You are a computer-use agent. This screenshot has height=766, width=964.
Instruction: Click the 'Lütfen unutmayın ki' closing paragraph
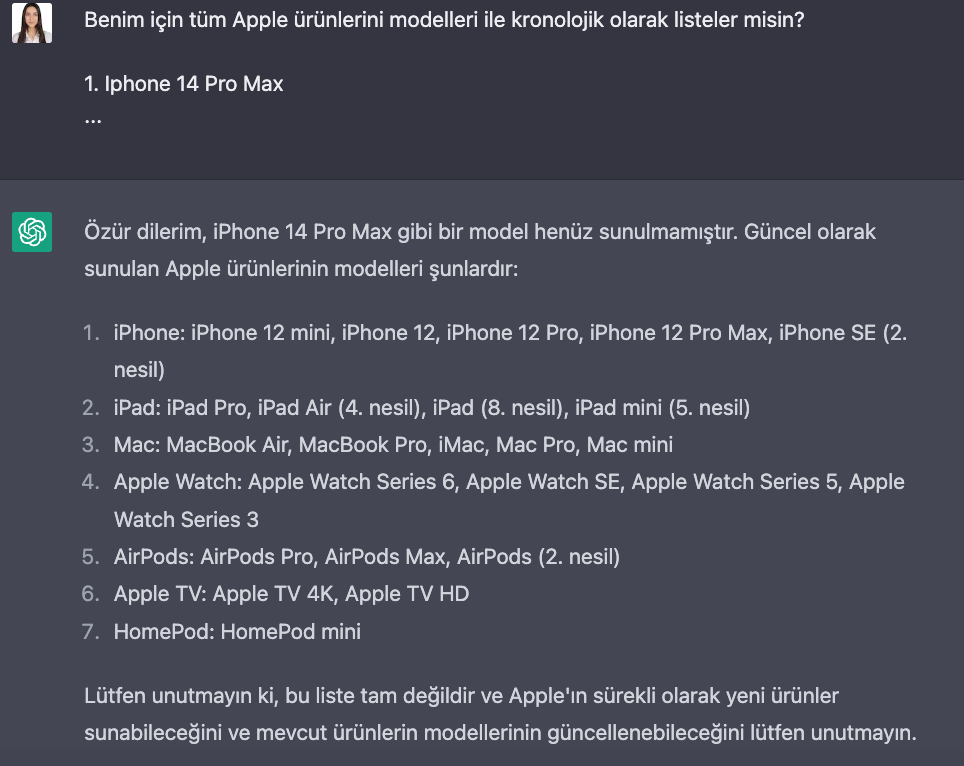[x=500, y=714]
